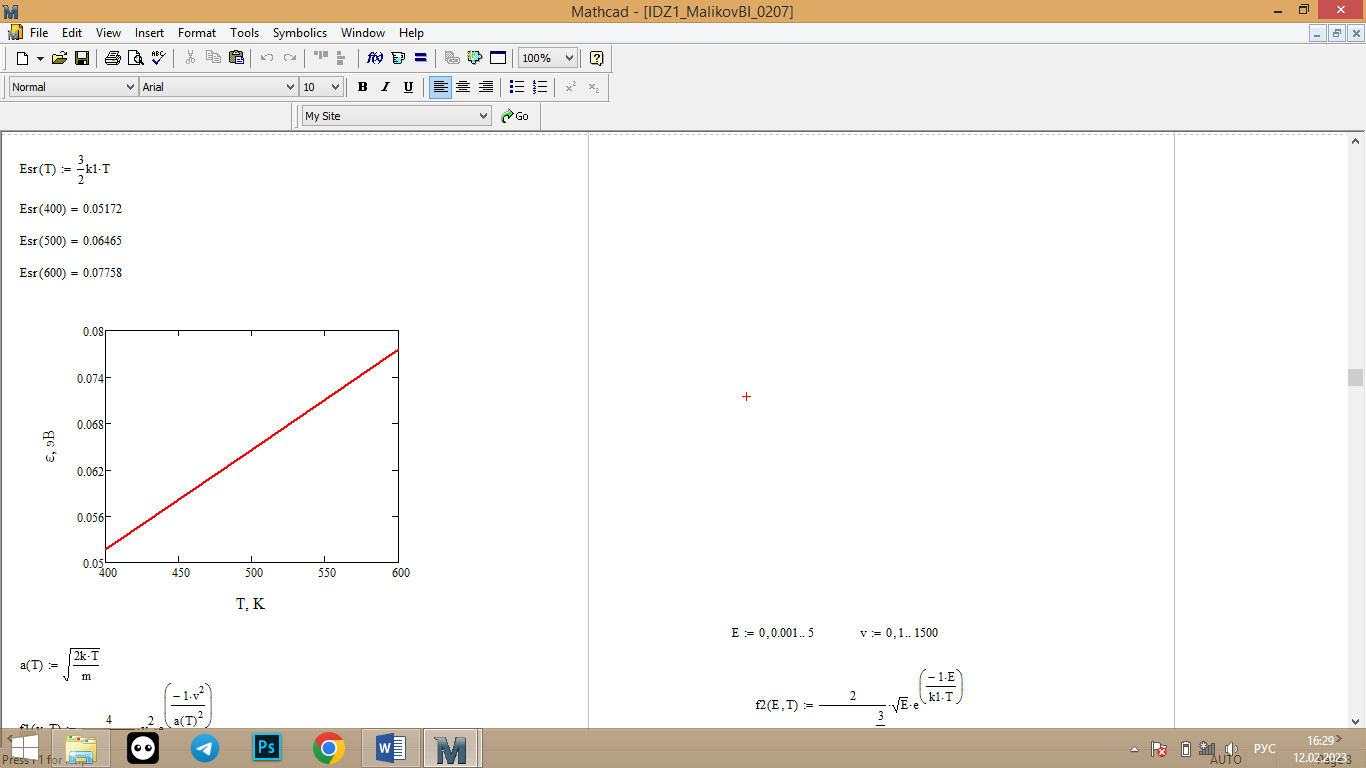The image size is (1366, 768).
Task: Click the E := 0,0.001..5 range definition
Action: click(773, 633)
